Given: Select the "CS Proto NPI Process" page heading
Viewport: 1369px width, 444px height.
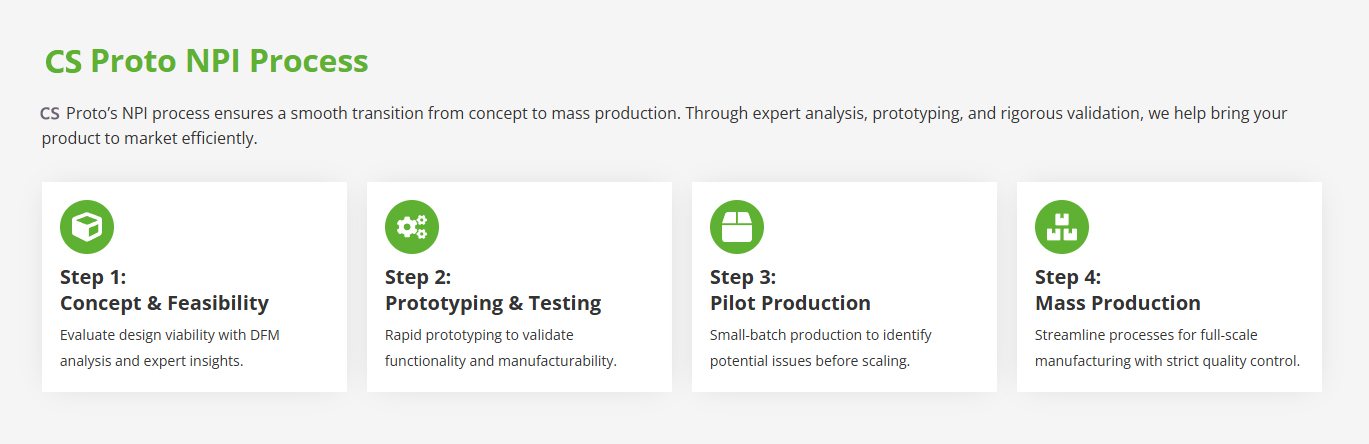Looking at the screenshot, I should (x=206, y=61).
